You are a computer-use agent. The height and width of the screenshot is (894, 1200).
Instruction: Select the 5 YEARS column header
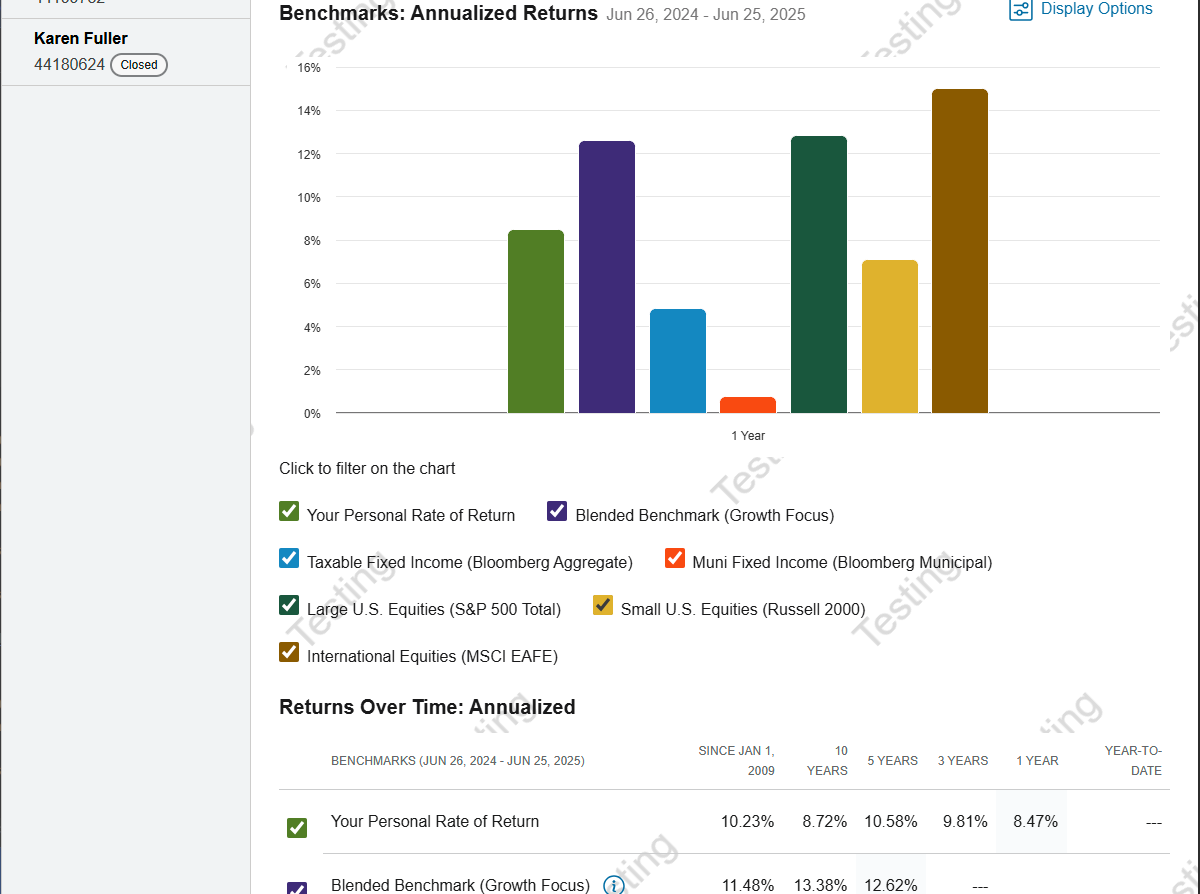(x=892, y=761)
